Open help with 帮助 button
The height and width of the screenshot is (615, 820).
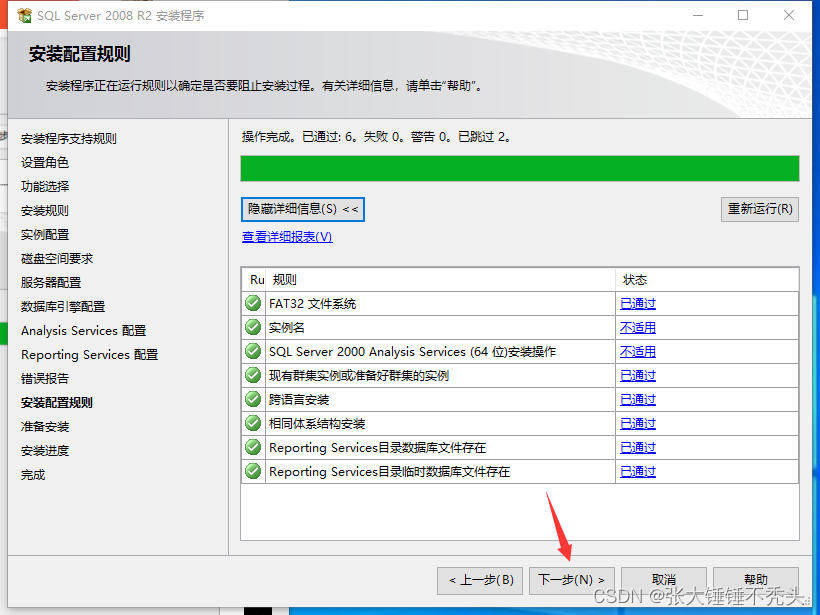tap(756, 580)
